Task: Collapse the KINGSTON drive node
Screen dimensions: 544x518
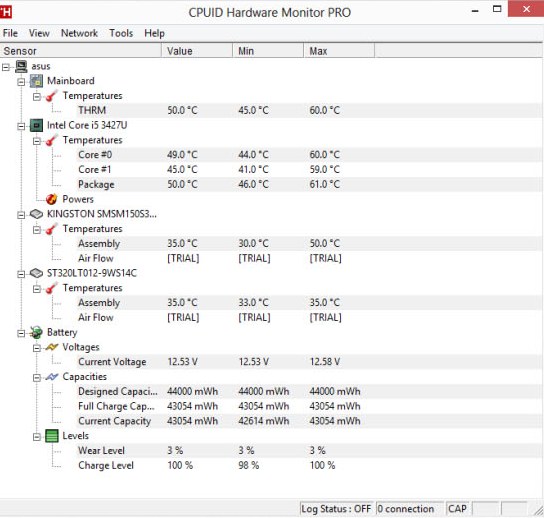Action: [x=21, y=215]
